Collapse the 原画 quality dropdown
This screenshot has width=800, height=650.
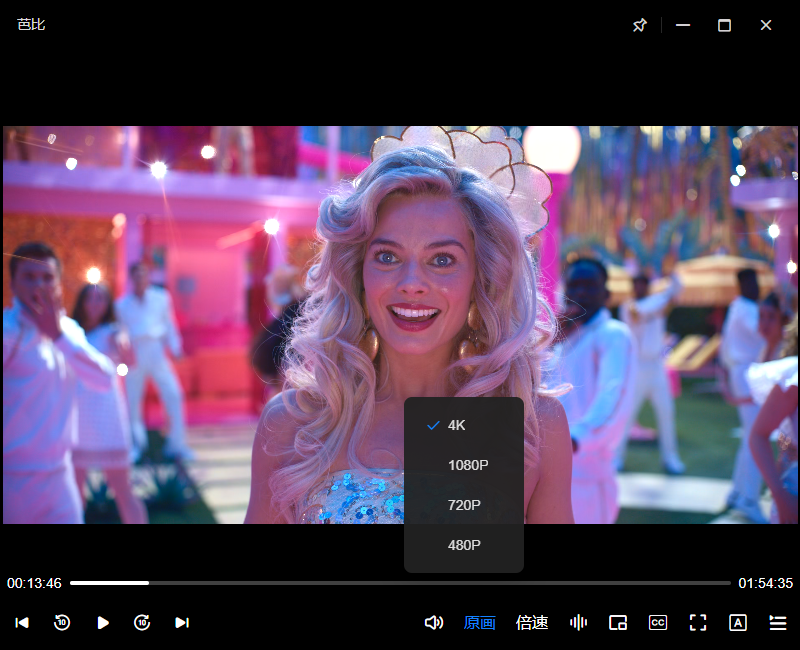480,623
